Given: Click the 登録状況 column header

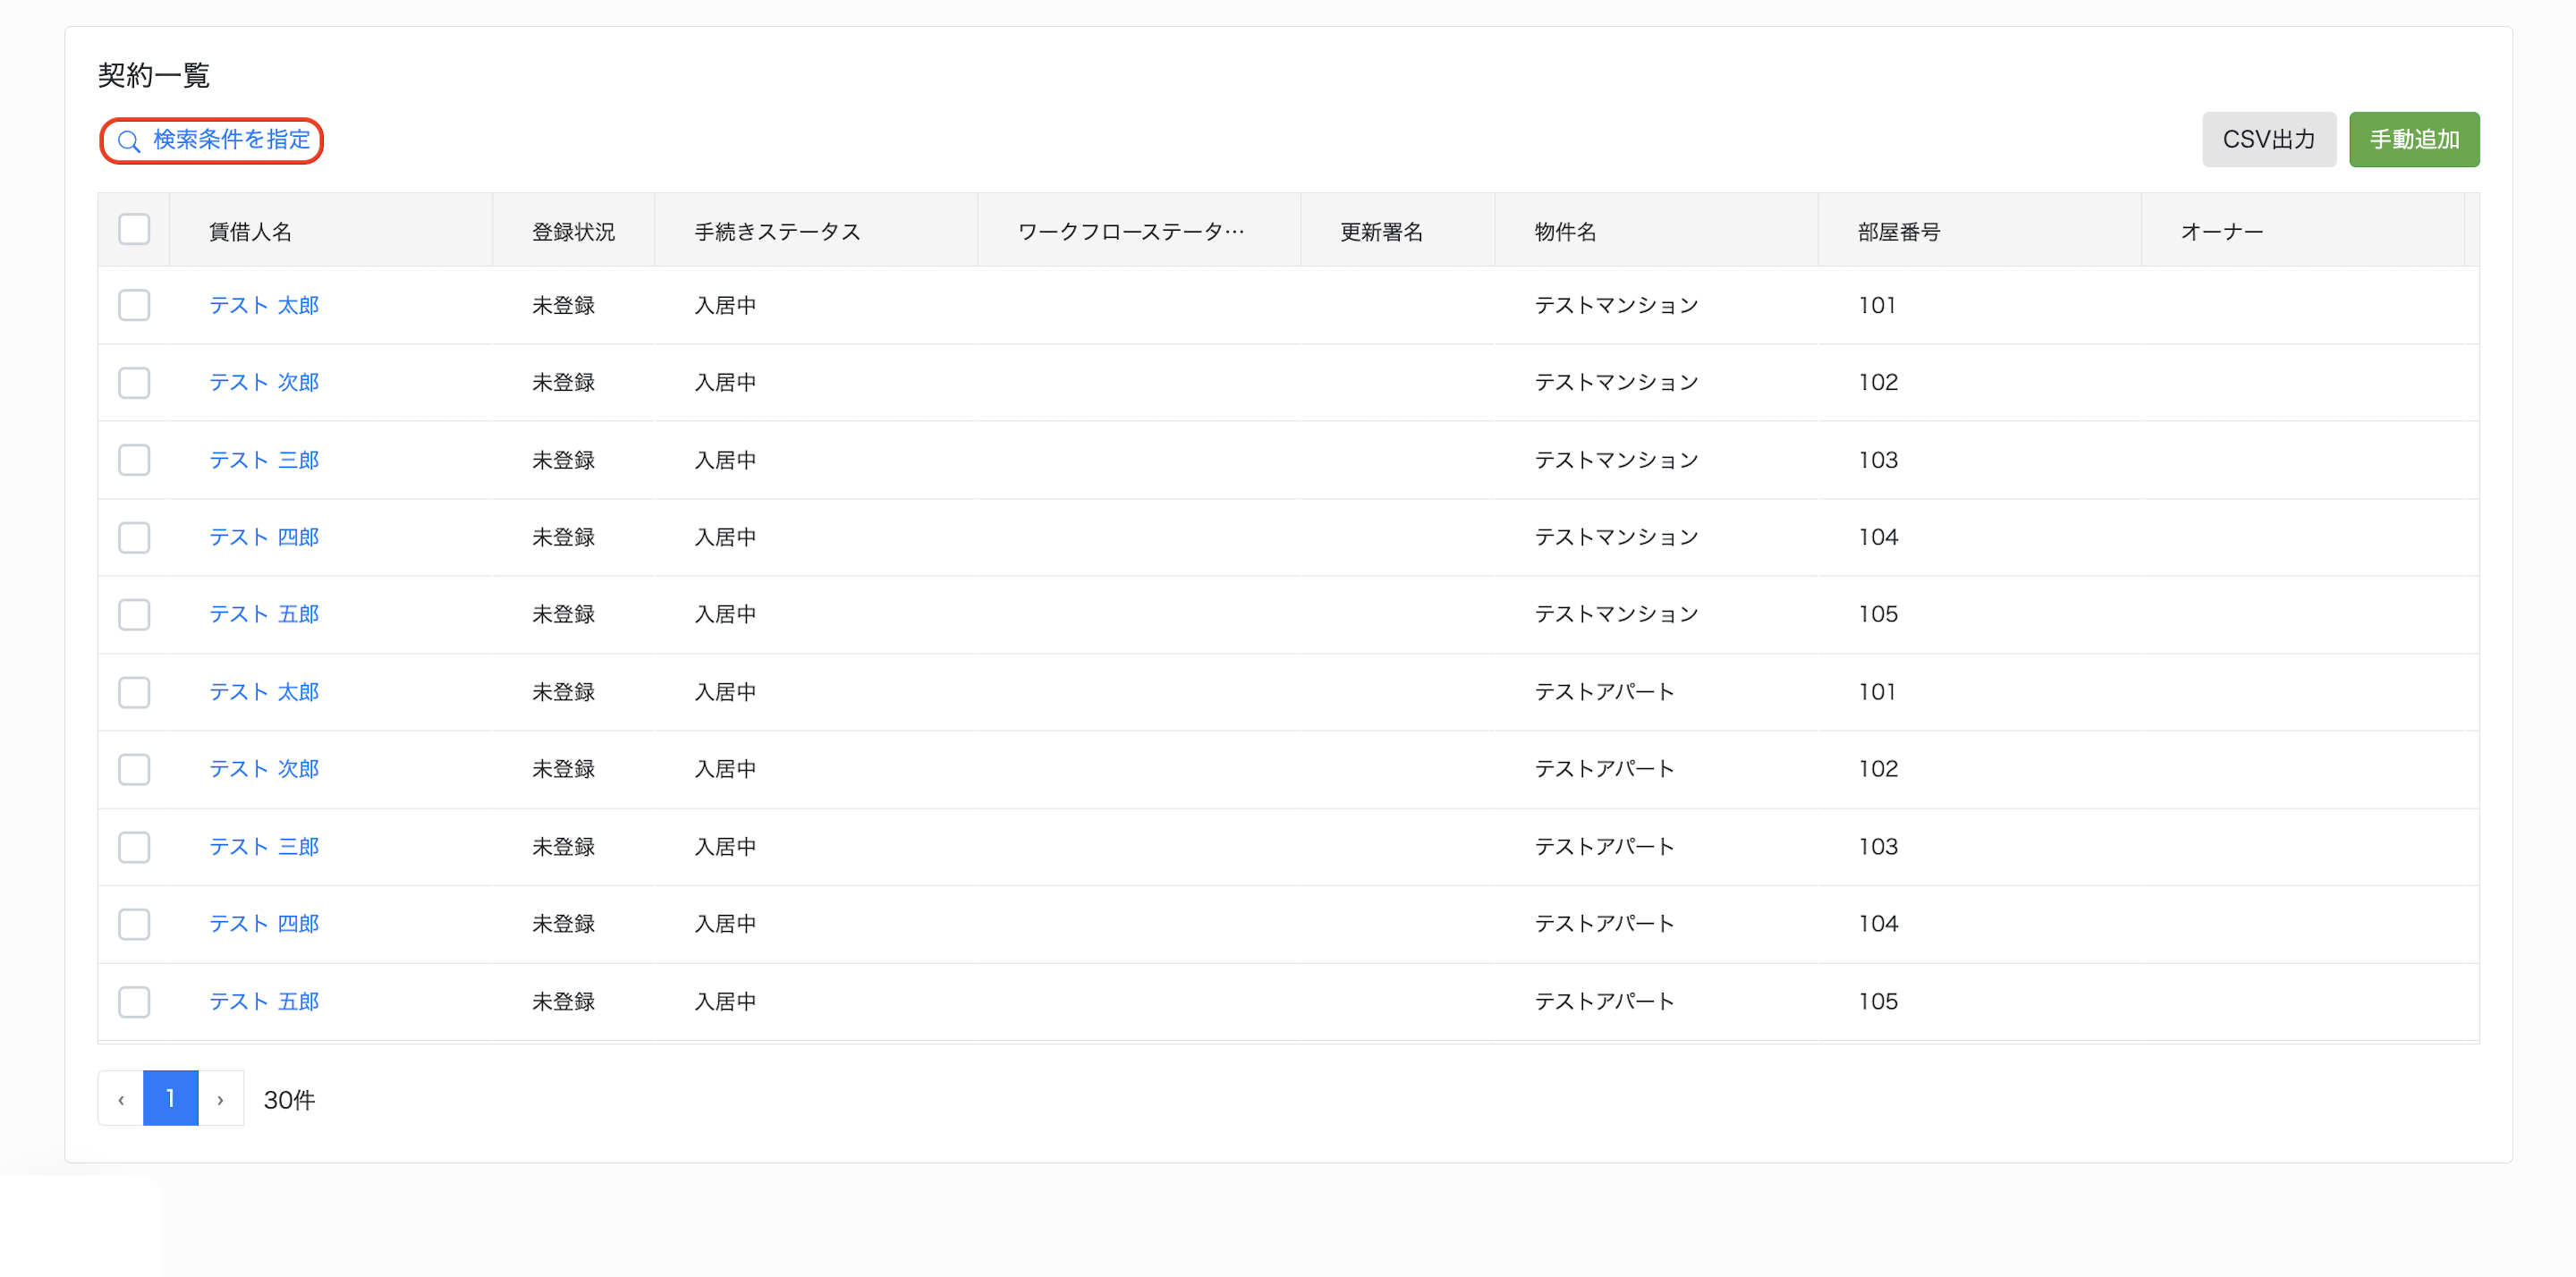Looking at the screenshot, I should click(573, 232).
